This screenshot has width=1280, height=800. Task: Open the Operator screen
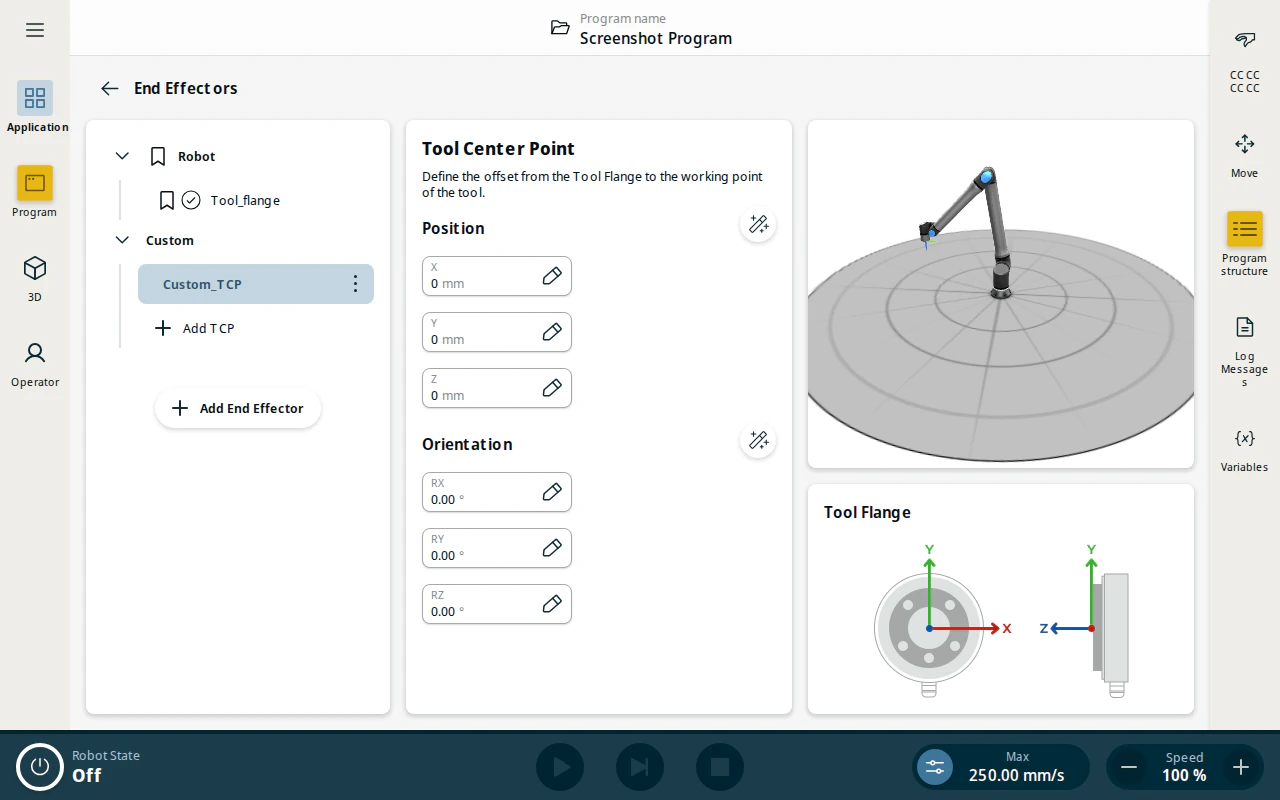pos(35,362)
